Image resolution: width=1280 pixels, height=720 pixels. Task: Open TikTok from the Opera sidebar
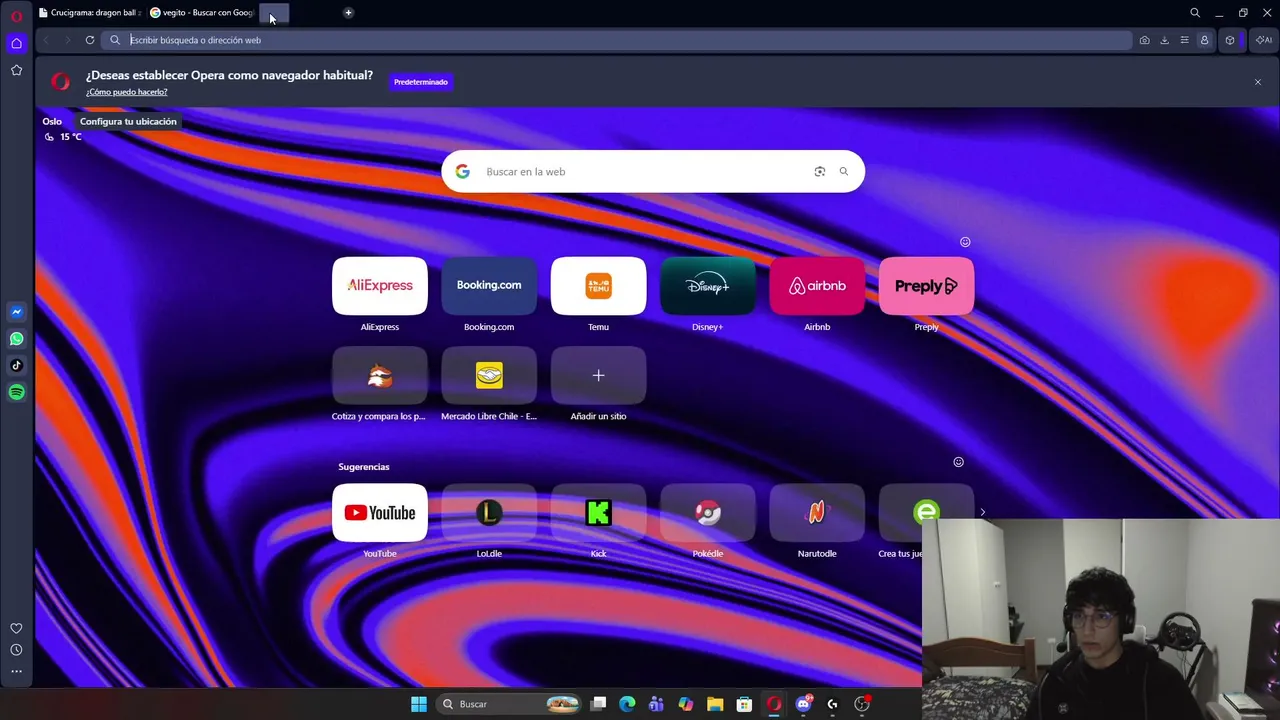(16, 365)
